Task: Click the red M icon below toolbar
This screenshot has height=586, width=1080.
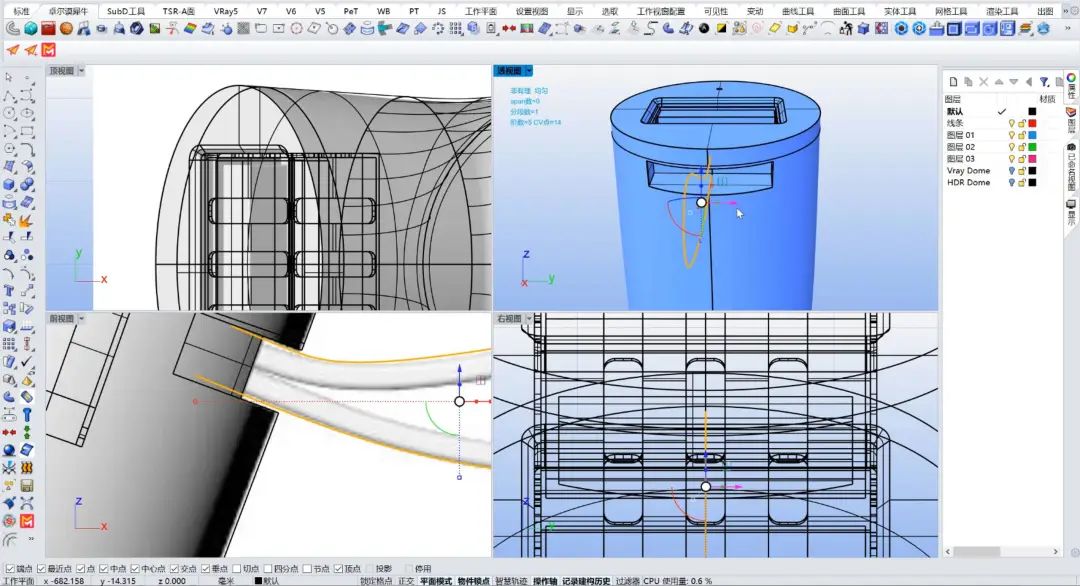Action: (49, 50)
